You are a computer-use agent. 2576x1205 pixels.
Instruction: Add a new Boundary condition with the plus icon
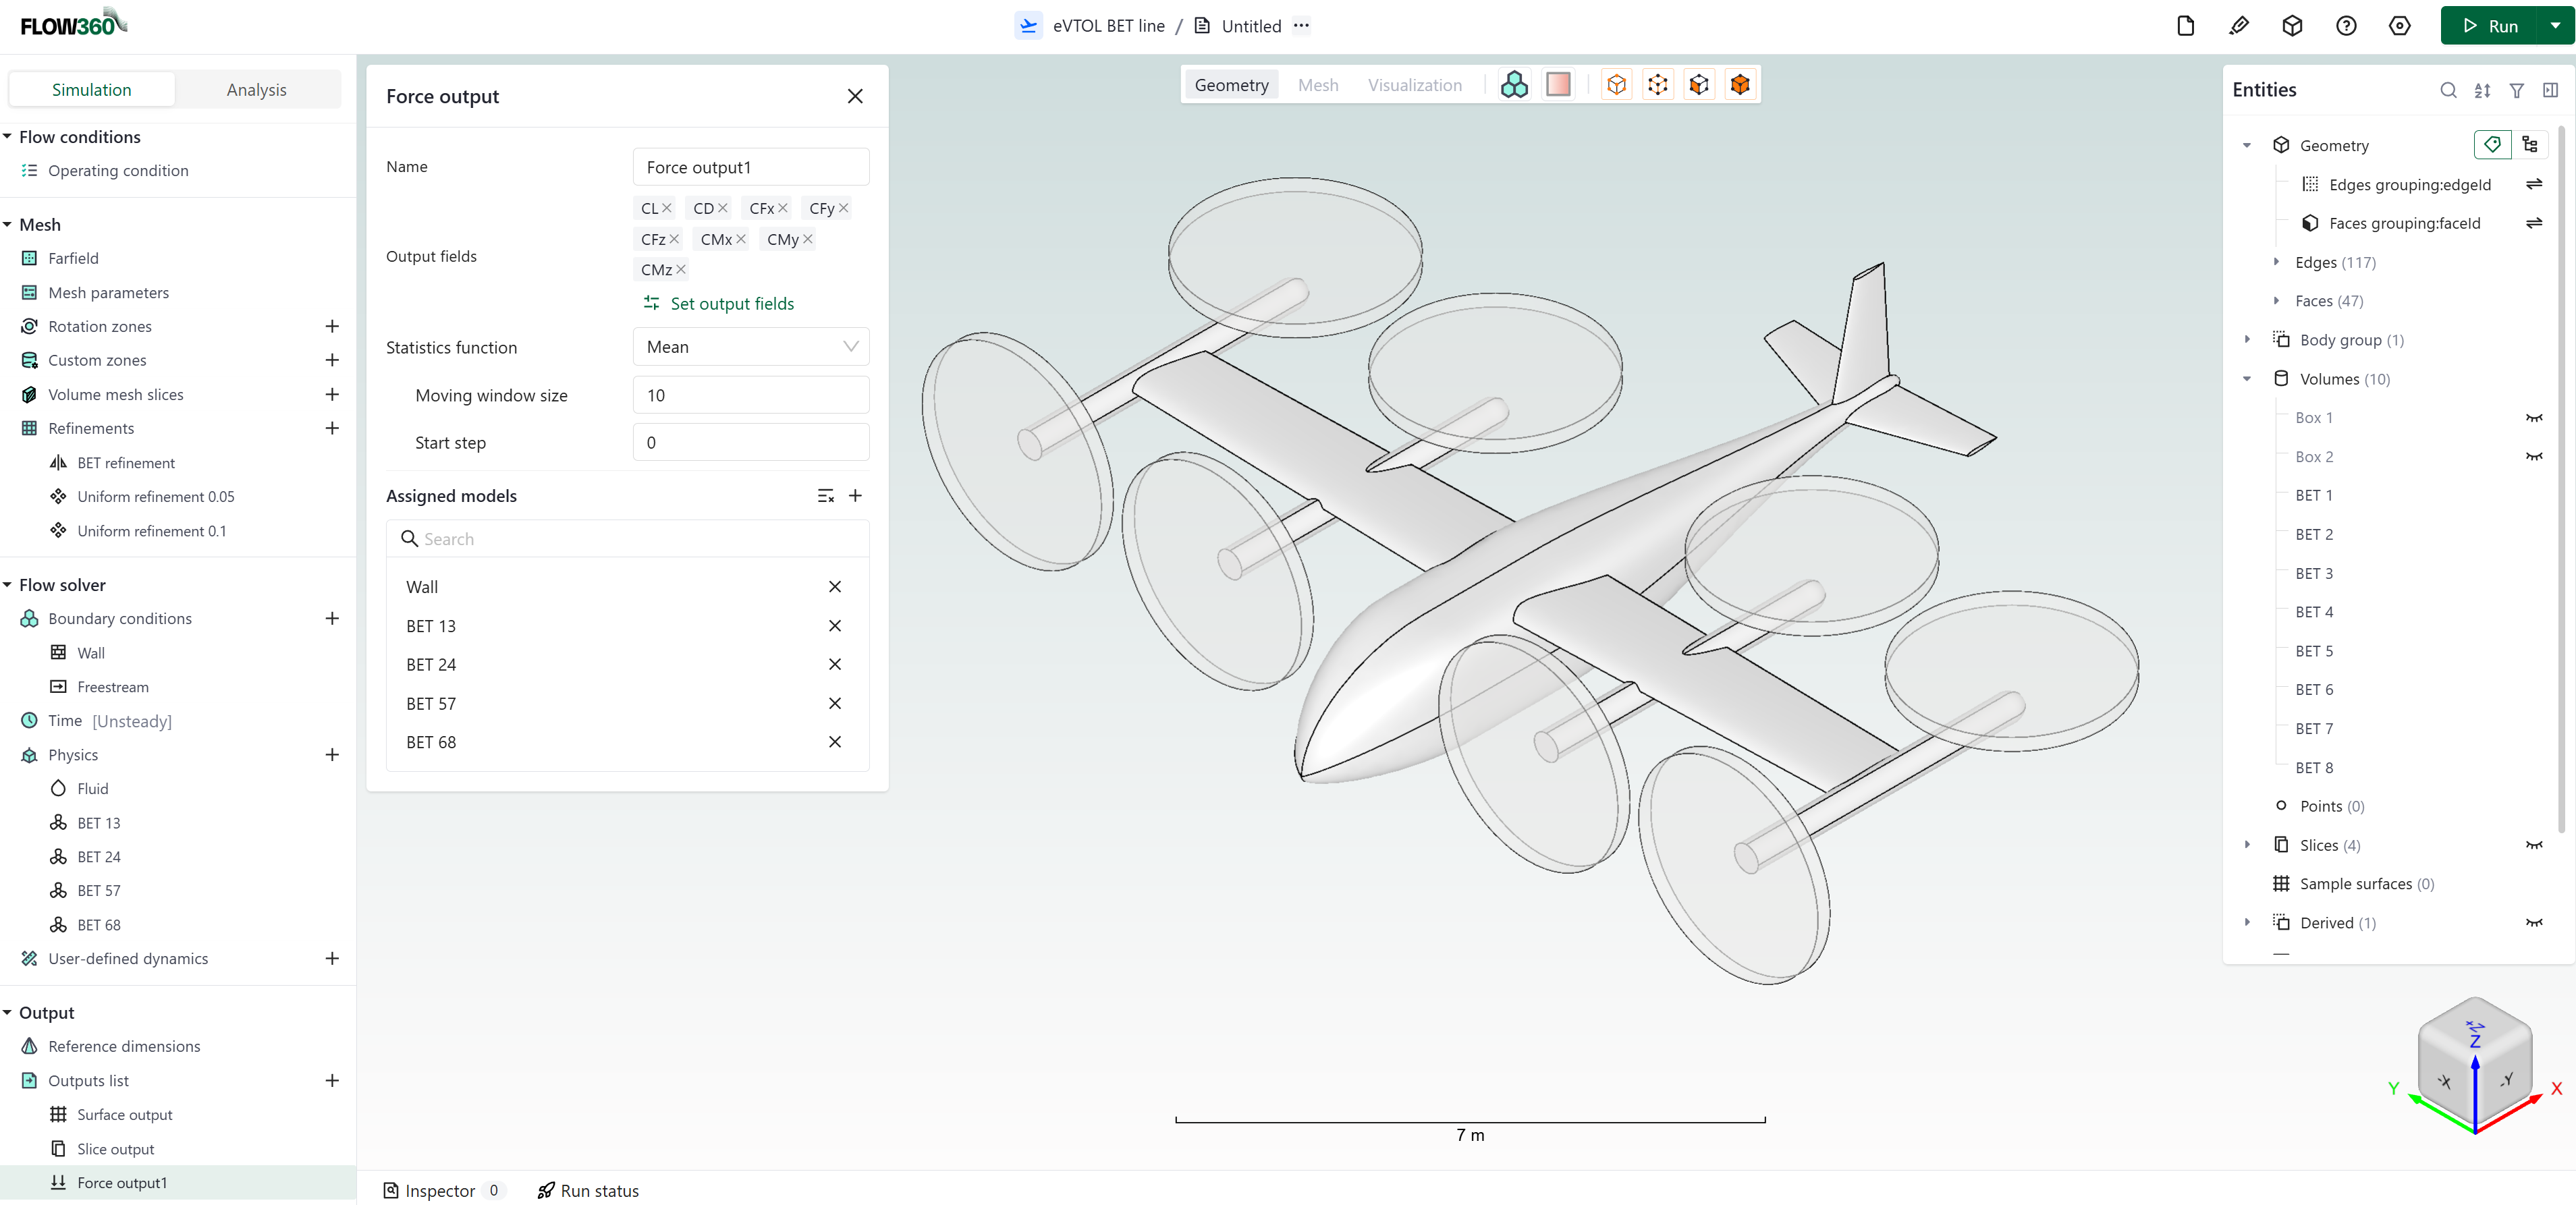(332, 618)
